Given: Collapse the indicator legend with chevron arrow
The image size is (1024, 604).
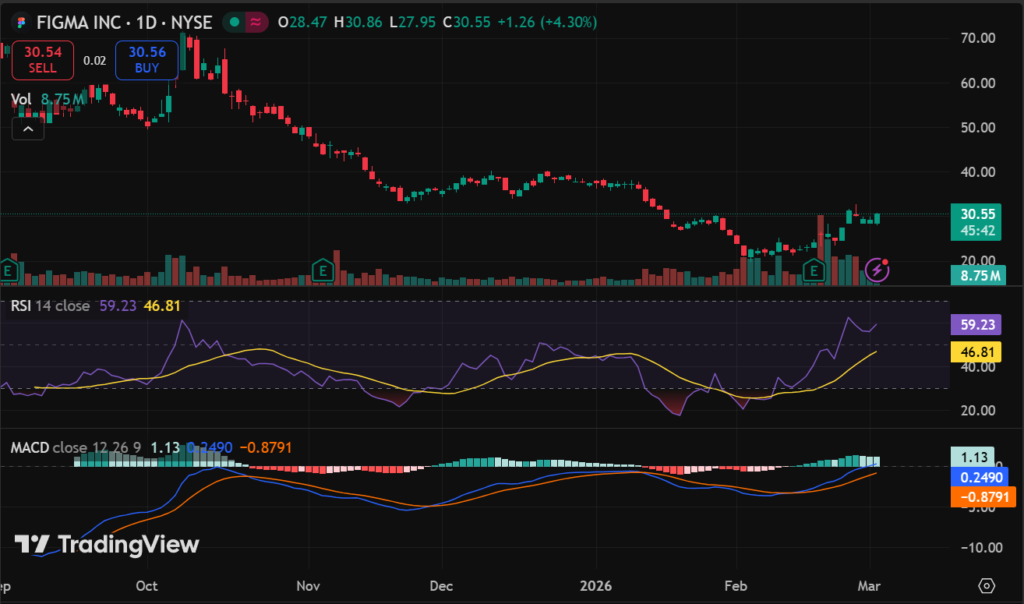Looking at the screenshot, I should [28, 128].
